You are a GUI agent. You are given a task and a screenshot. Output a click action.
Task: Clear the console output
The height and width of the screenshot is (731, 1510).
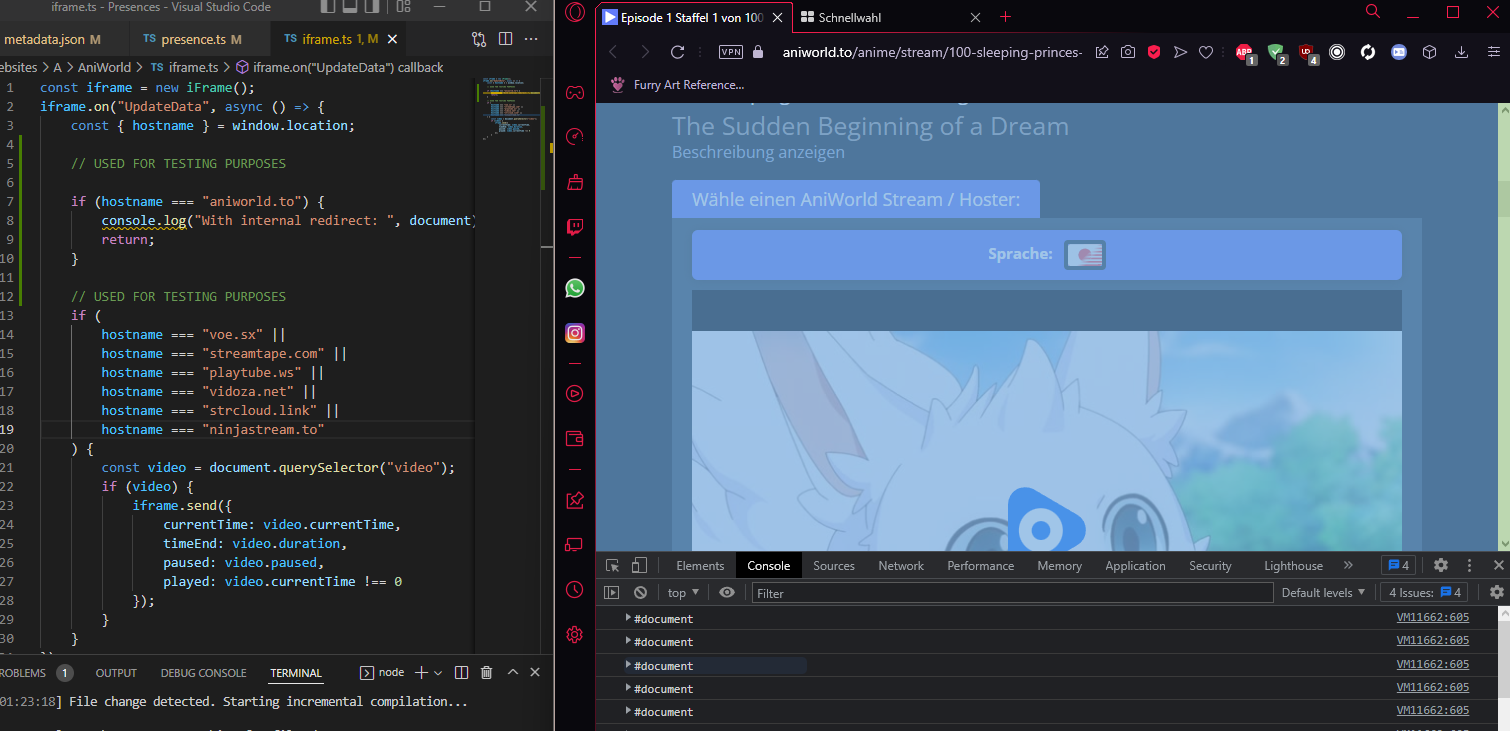click(640, 592)
